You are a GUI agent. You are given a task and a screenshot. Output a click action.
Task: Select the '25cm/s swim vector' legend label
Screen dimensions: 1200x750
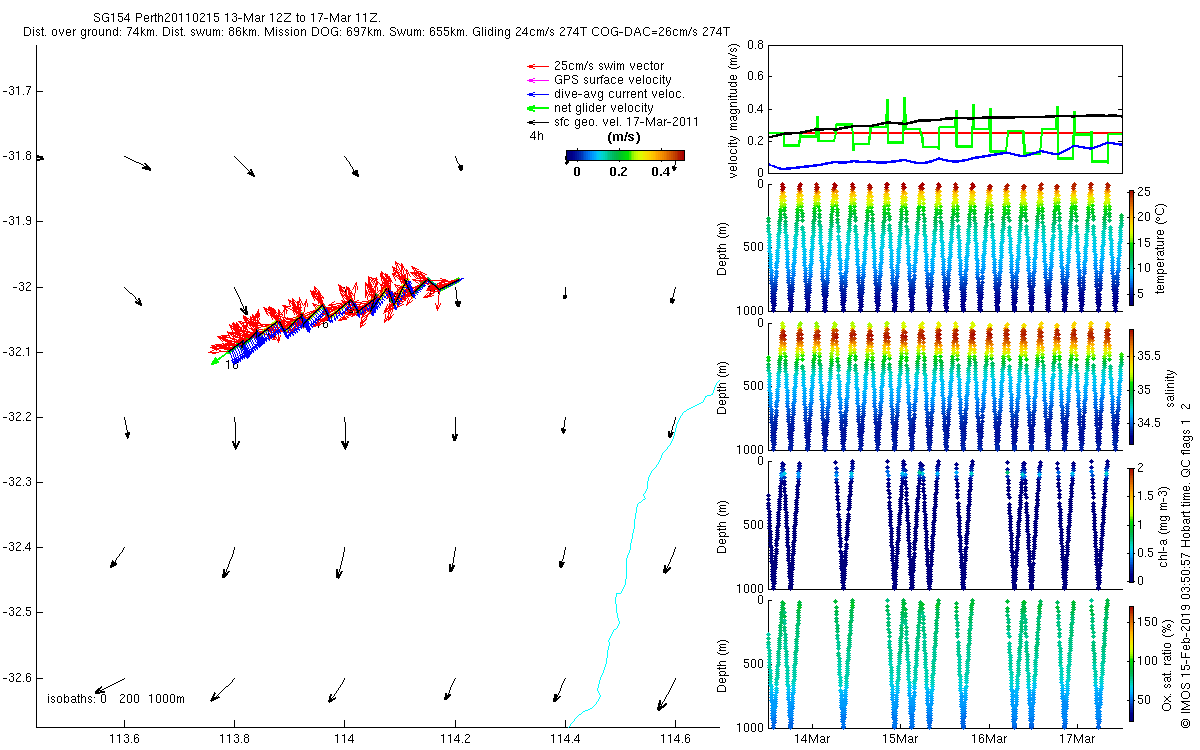(x=607, y=66)
